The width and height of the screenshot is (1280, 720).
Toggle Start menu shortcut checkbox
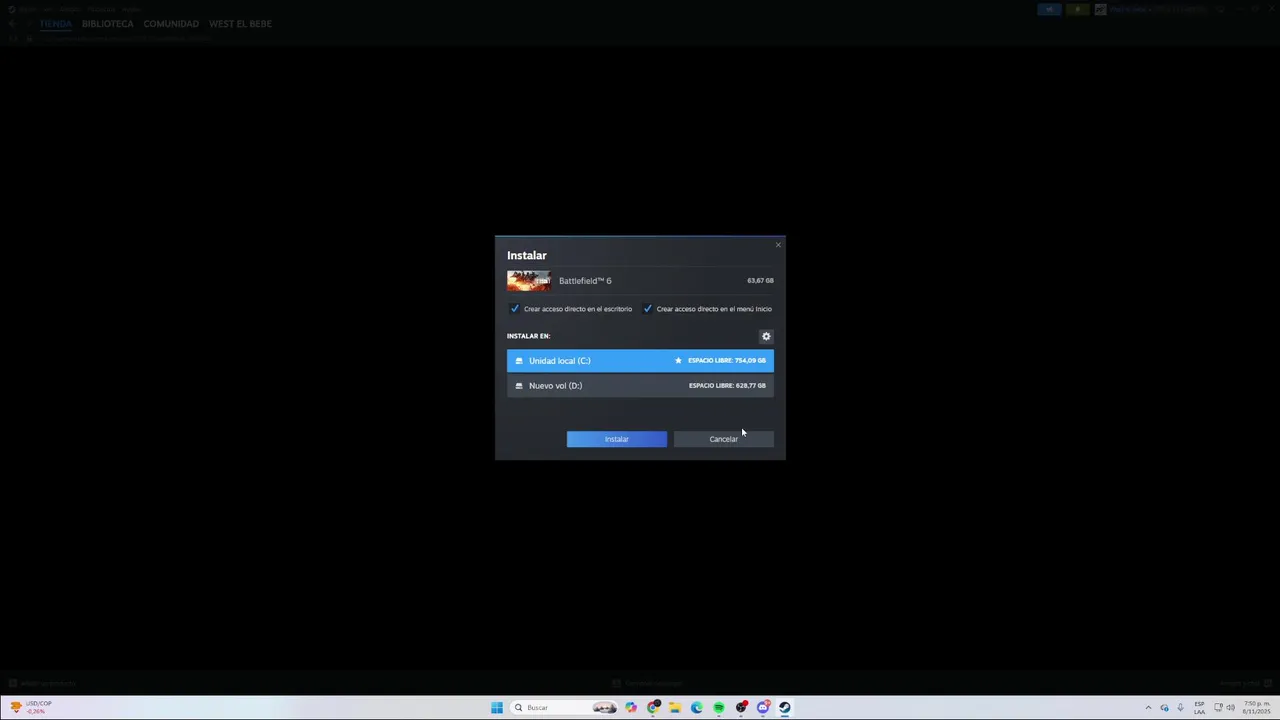(x=647, y=308)
